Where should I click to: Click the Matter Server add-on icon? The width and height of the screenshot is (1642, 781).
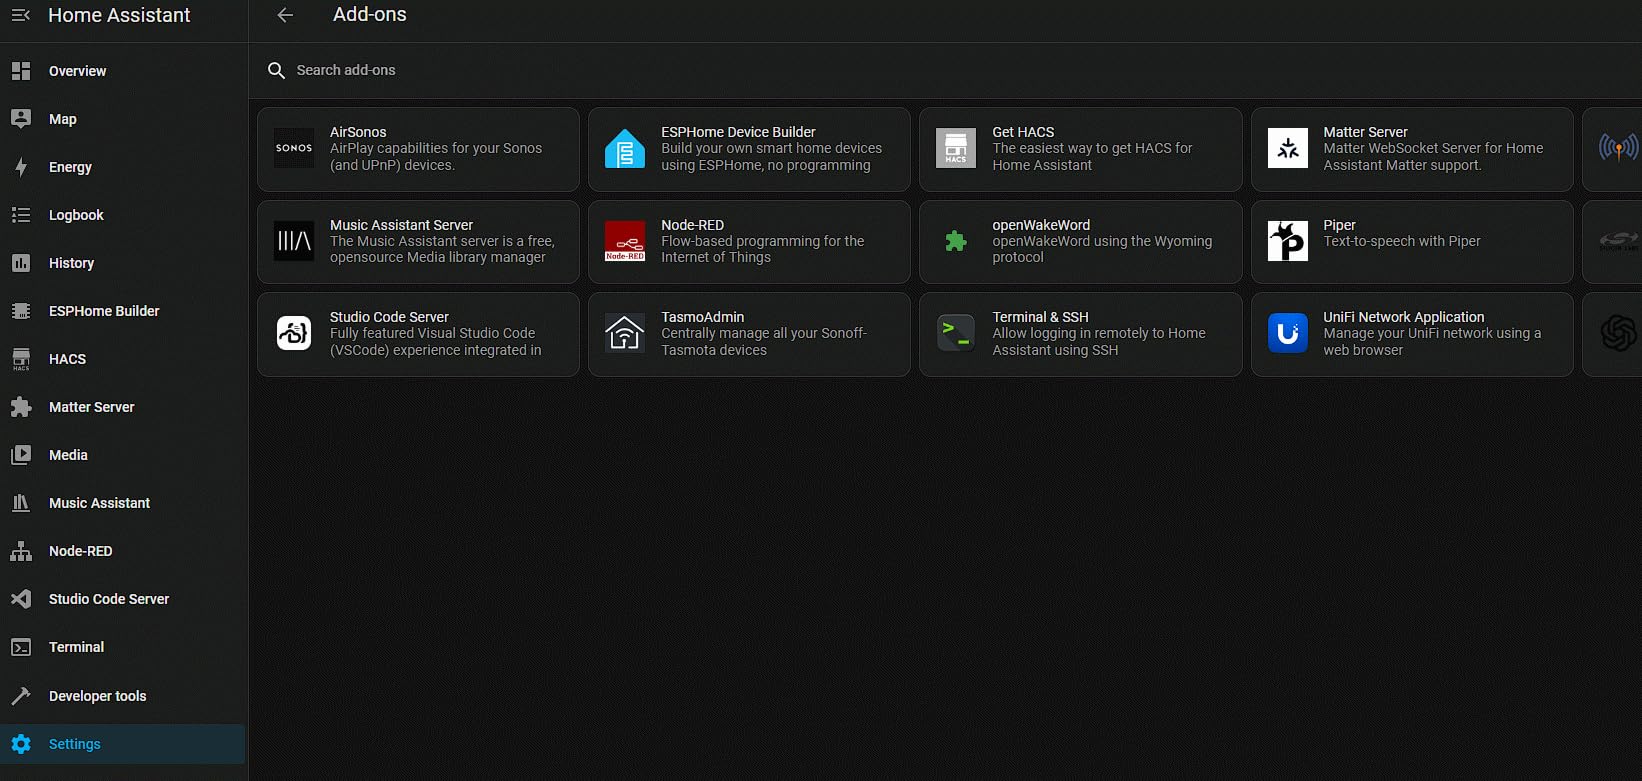click(1287, 149)
